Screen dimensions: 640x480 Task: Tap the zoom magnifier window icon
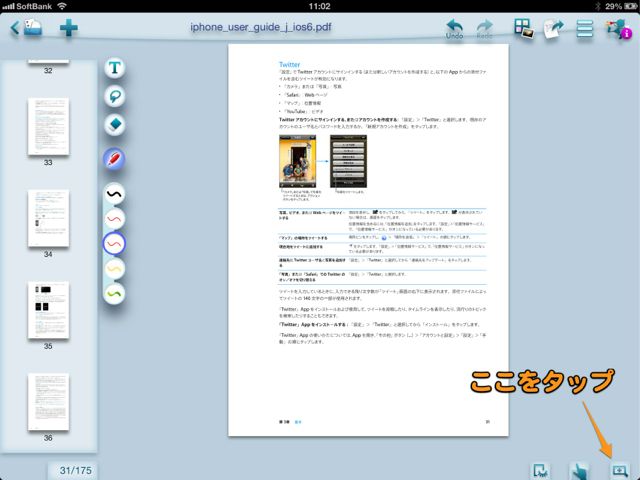(620, 471)
